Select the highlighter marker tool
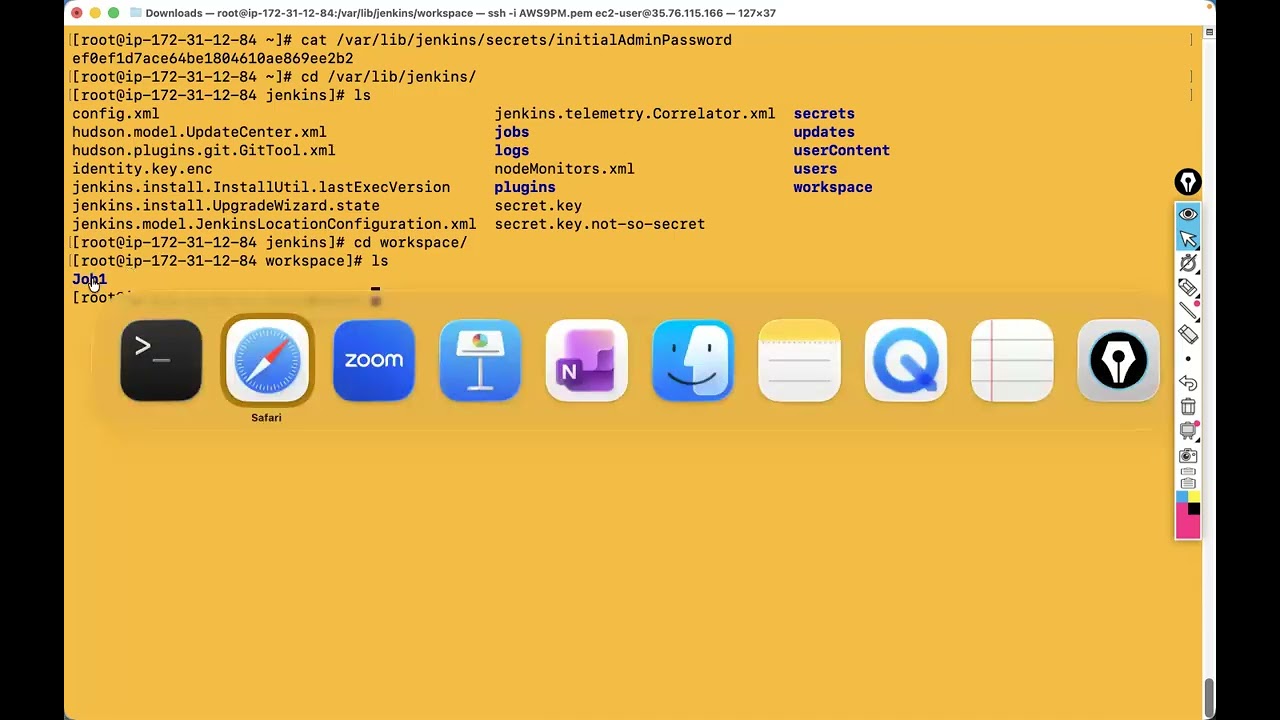1280x720 pixels. [1188, 287]
